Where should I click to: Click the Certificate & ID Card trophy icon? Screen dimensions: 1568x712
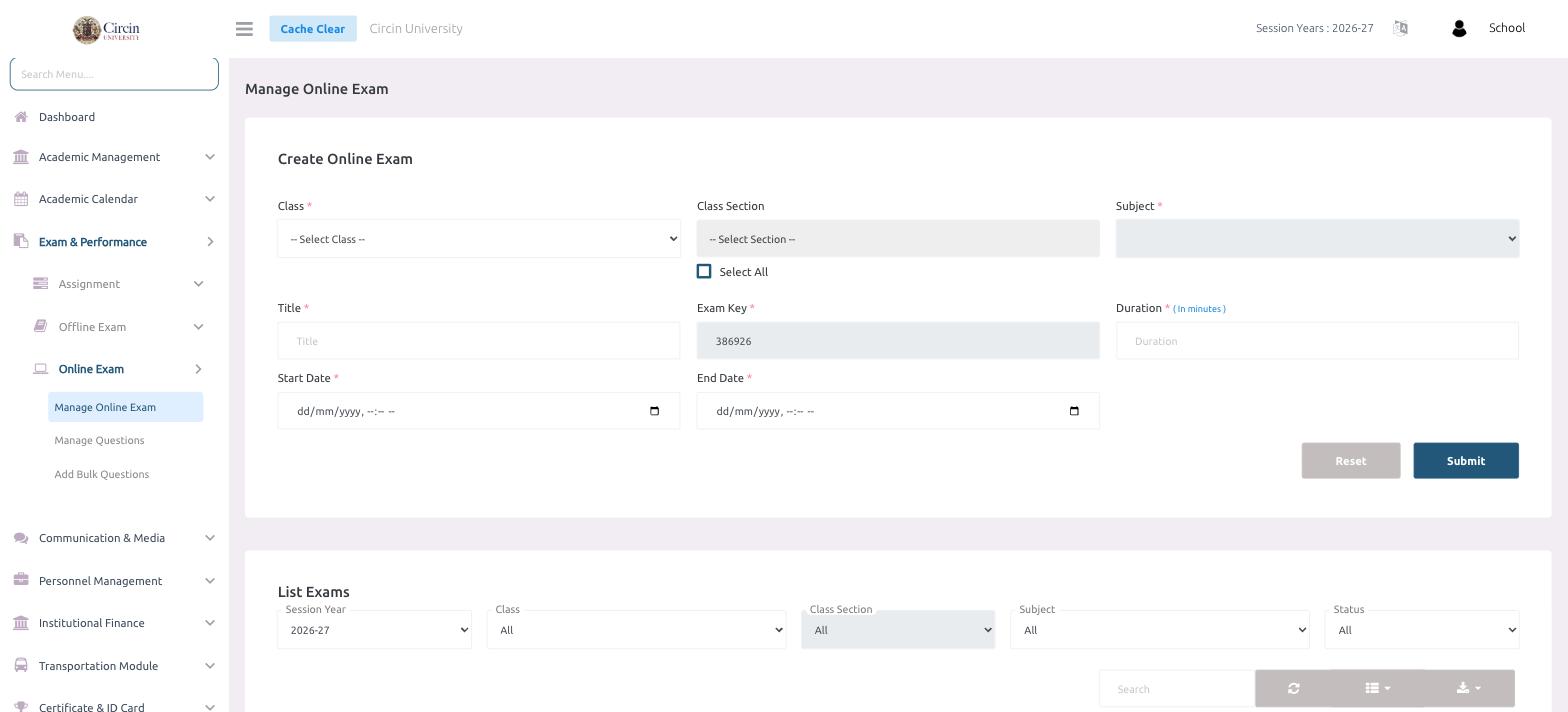click(21, 706)
